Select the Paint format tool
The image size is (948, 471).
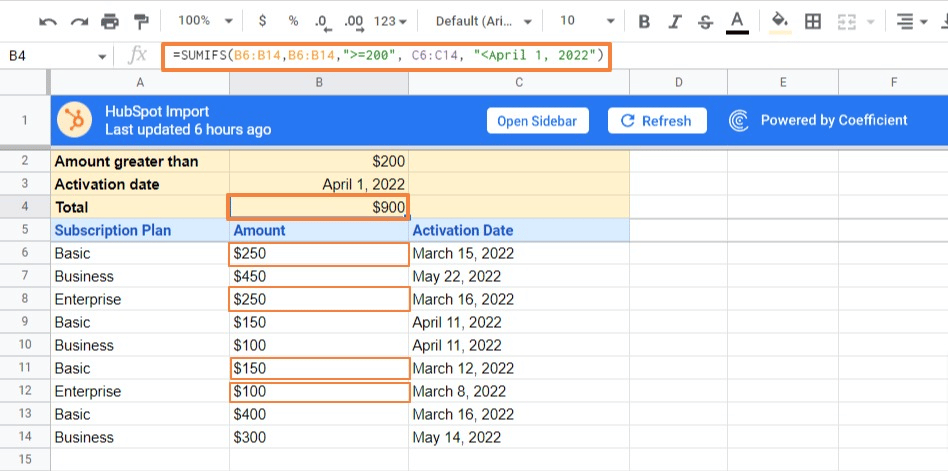(140, 21)
